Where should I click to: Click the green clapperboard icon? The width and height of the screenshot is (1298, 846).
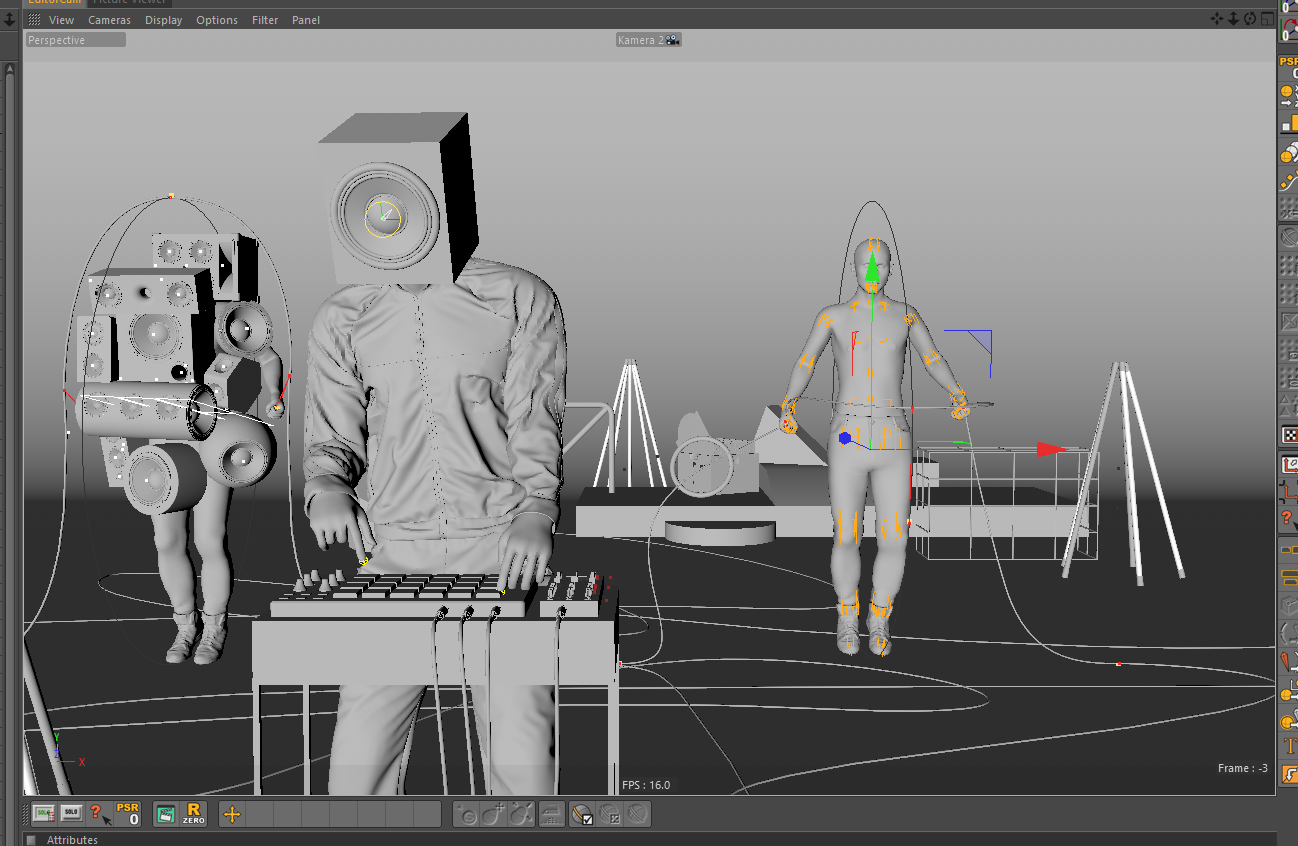pos(166,814)
